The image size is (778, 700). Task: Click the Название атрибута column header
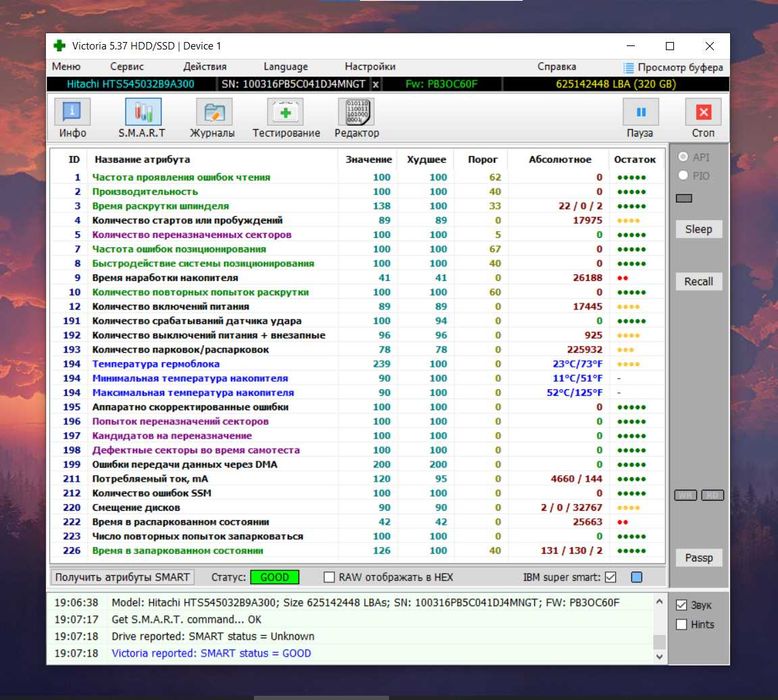(x=142, y=159)
